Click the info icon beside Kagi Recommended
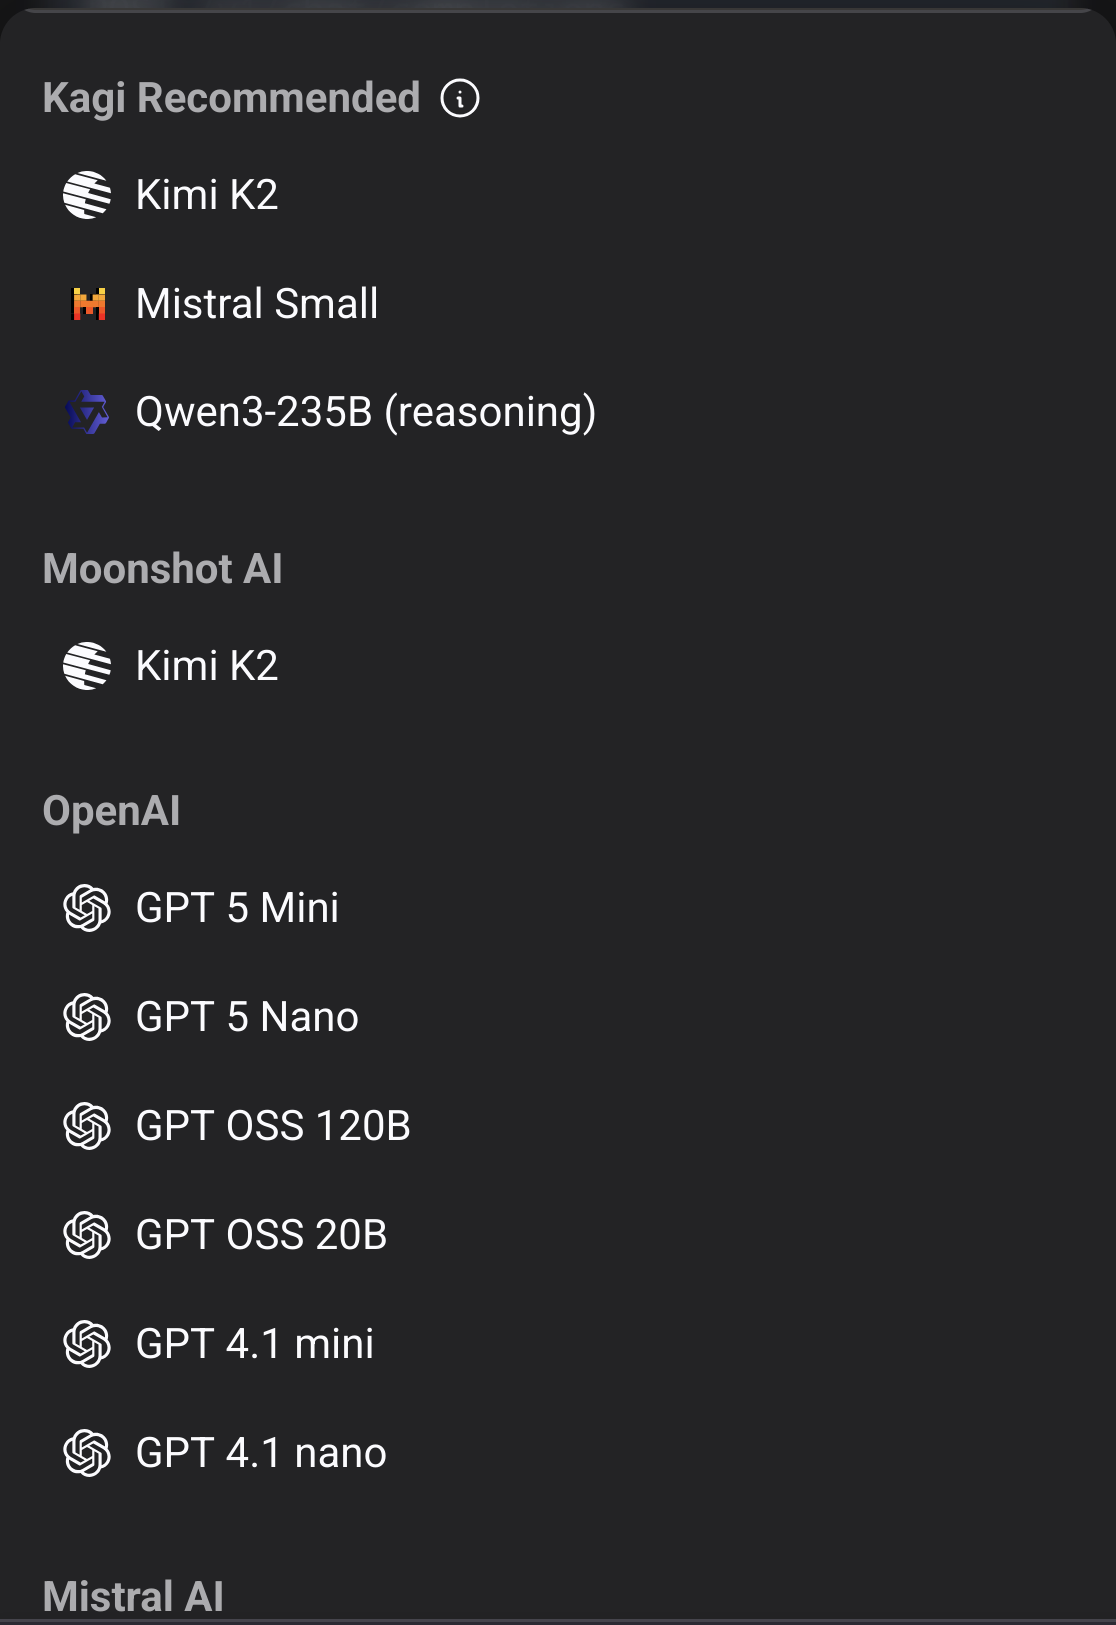The height and width of the screenshot is (1625, 1116). (x=460, y=98)
